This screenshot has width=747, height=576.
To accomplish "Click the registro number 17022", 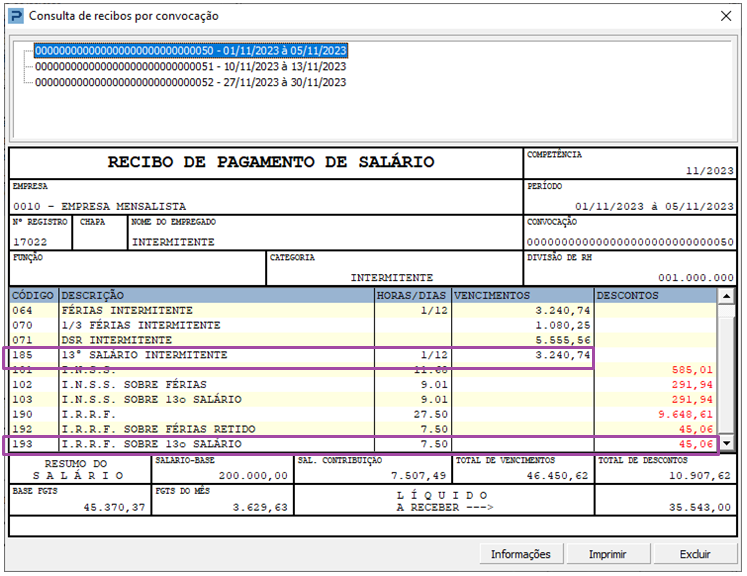I will point(30,242).
